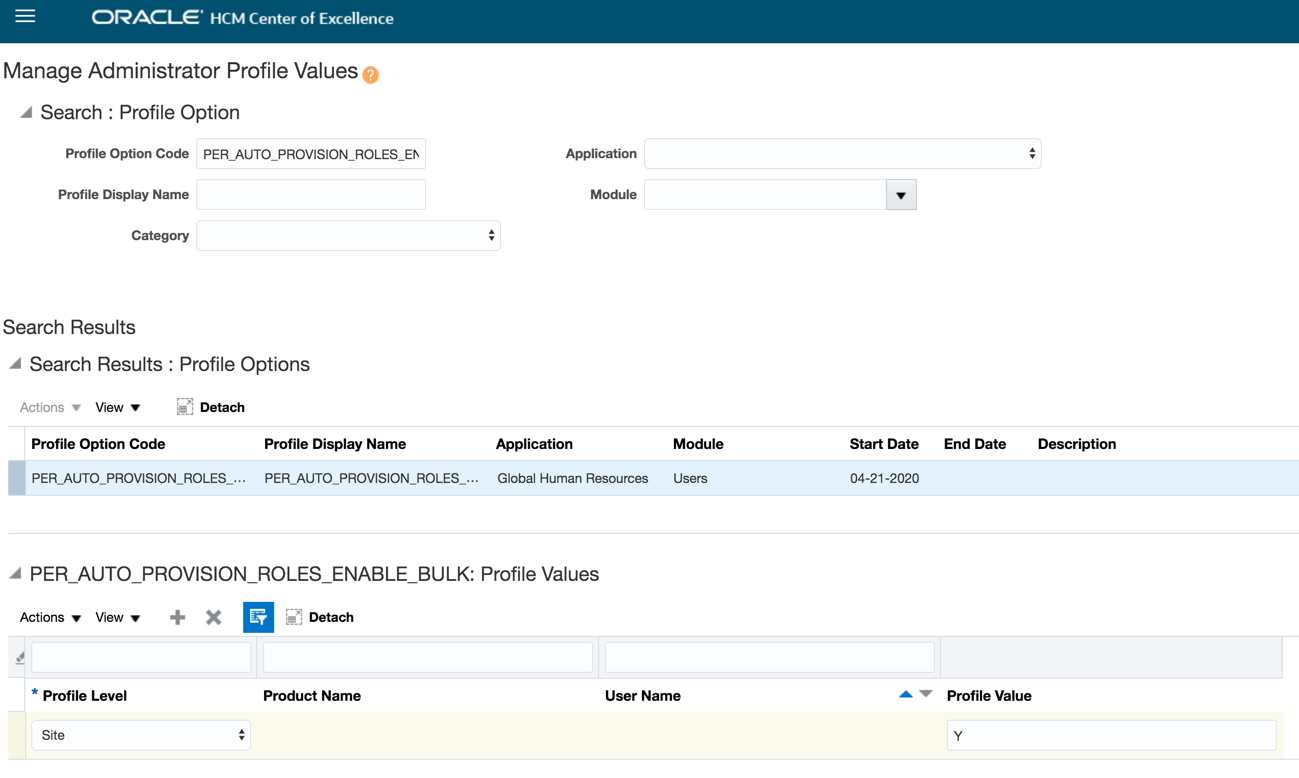Image resolution: width=1299 pixels, height=778 pixels.
Task: Collapse the Search: Profile Option section
Action: tap(26, 113)
